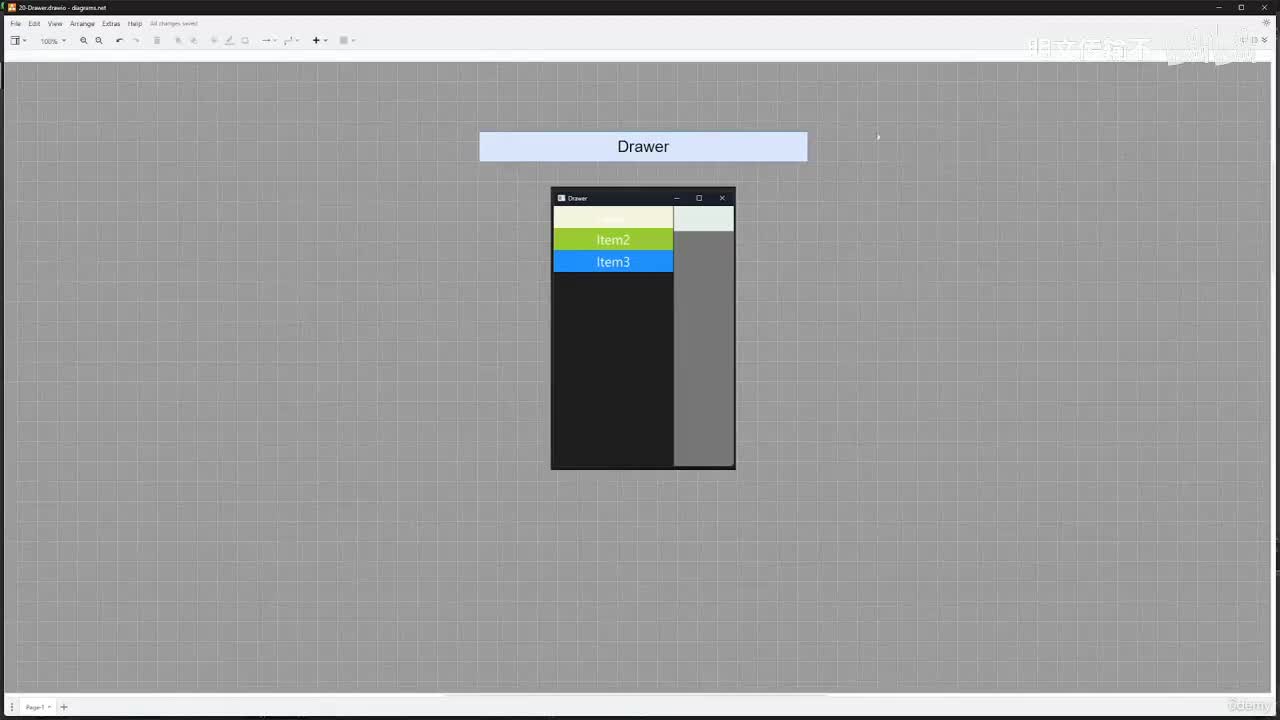Zoom in on the diagram canvas

84,41
